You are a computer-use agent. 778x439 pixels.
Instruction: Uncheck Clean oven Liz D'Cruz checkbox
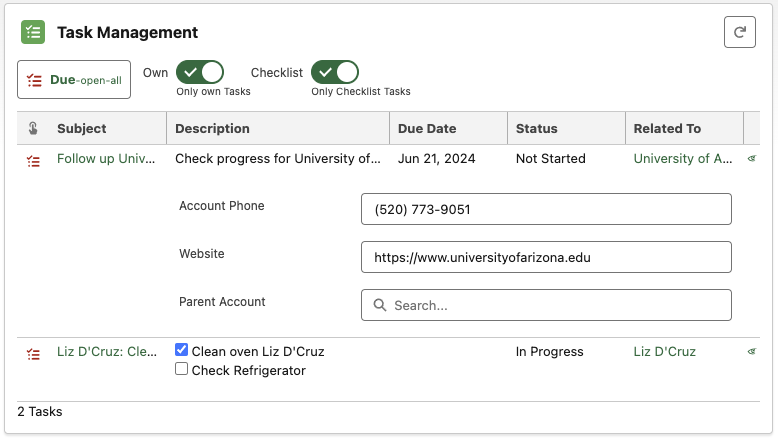(182, 350)
